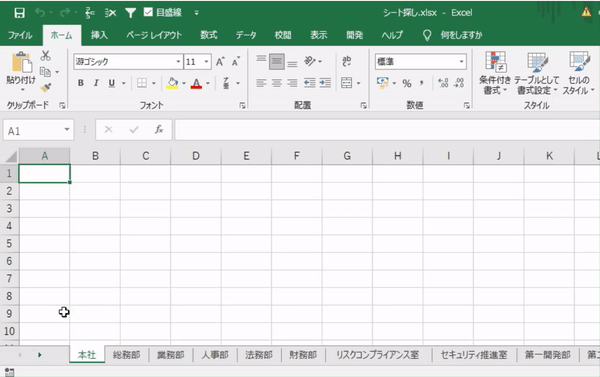This screenshot has width=600, height=377.
Task: Open the 游ゴシック font name dropdown
Action: pos(178,62)
